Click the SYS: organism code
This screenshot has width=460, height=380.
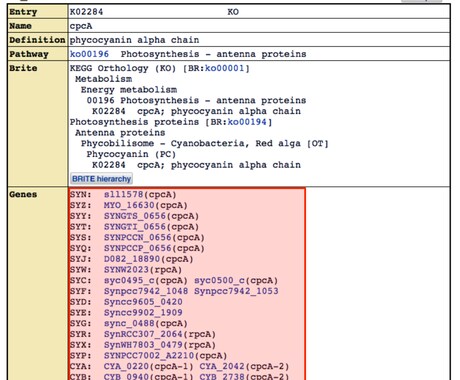pos(80,237)
